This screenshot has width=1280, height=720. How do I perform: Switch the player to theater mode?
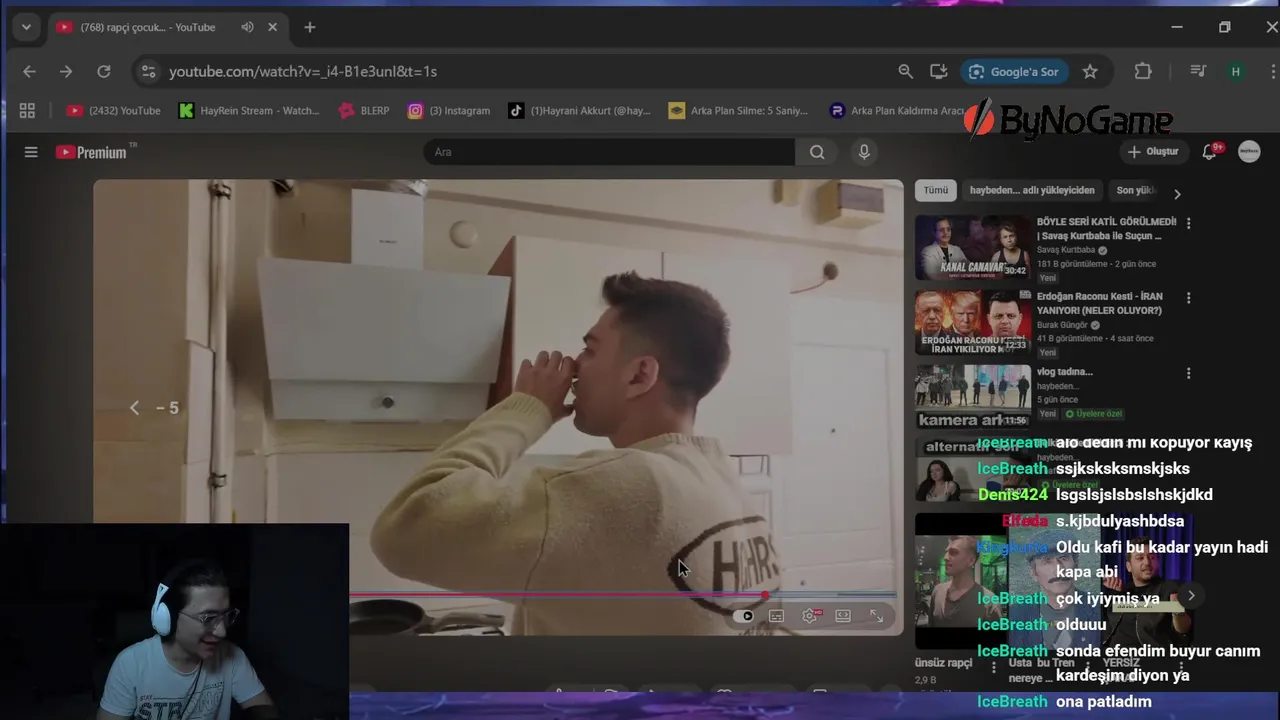tap(843, 616)
